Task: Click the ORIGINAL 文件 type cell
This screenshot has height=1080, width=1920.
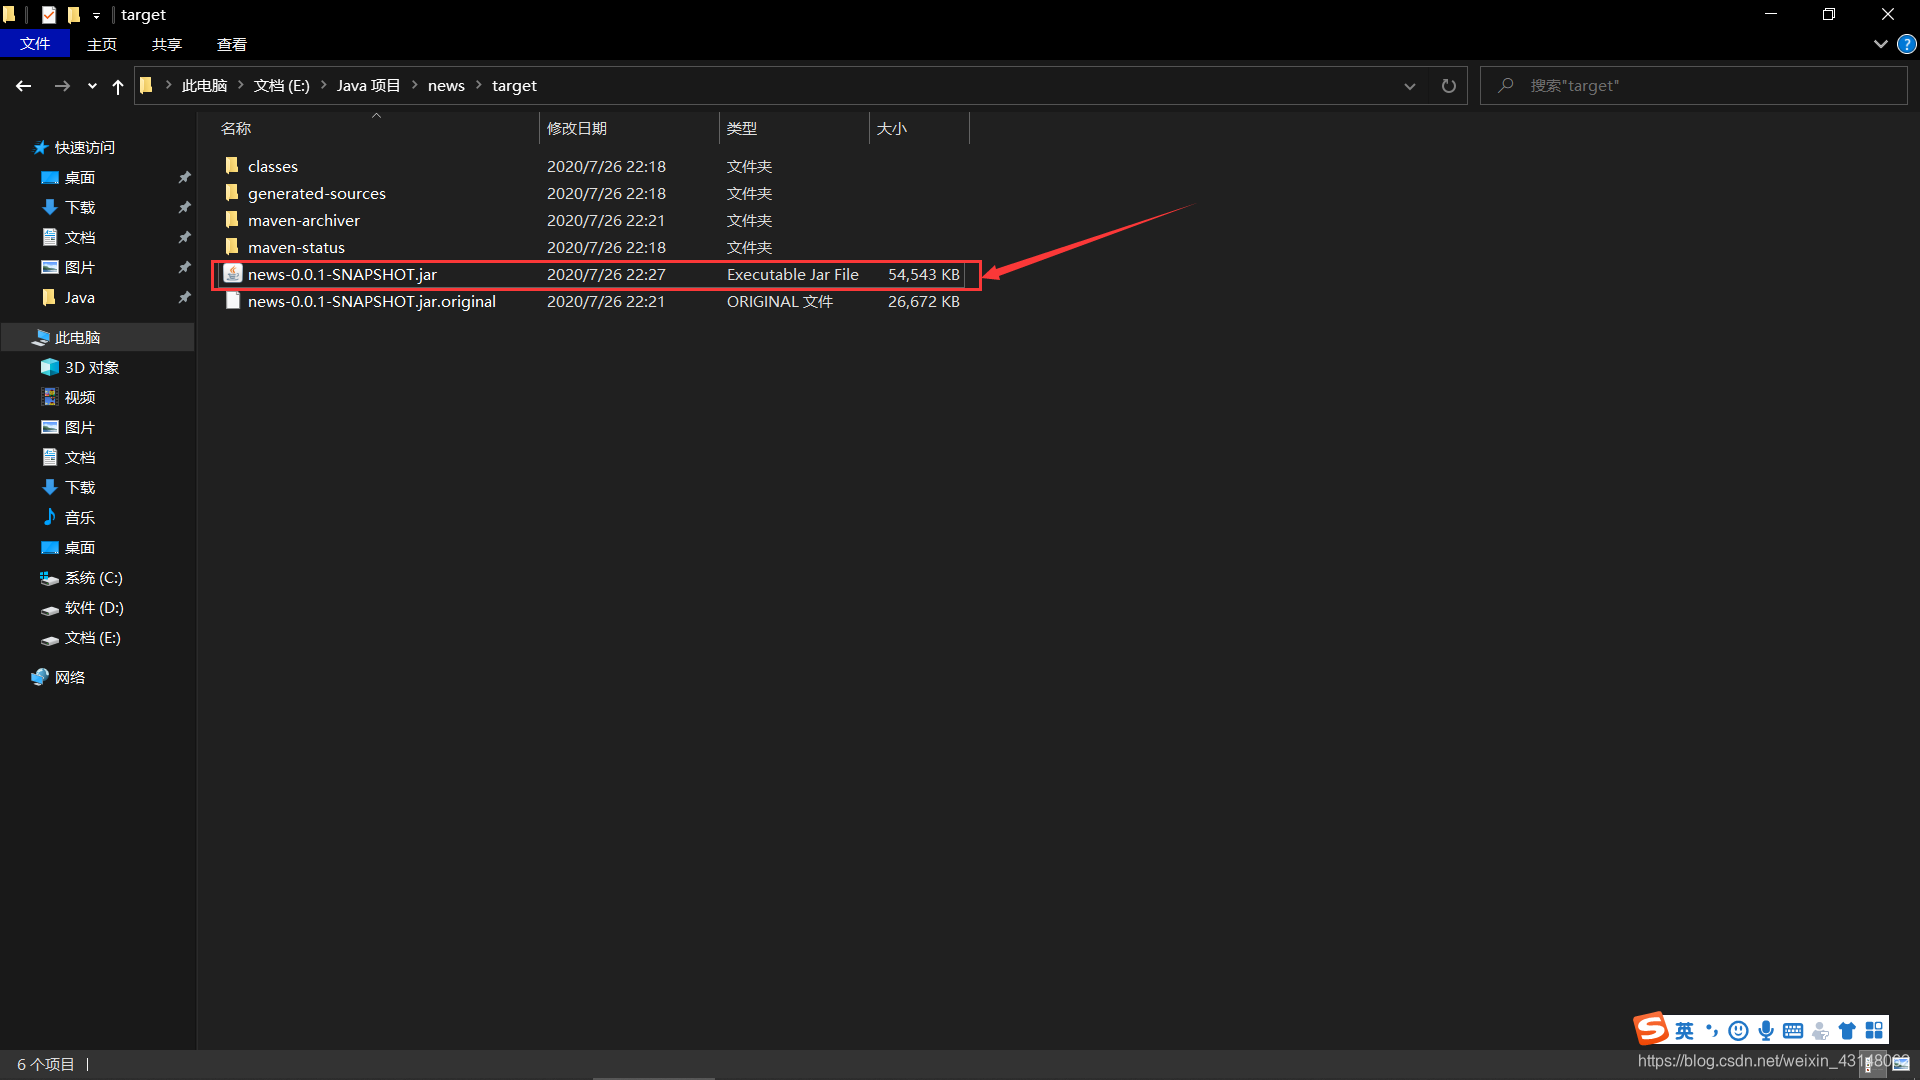Action: (x=780, y=301)
